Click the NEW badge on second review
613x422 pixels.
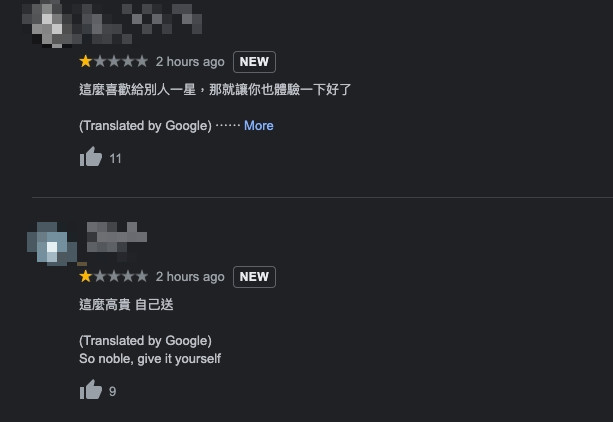coord(254,276)
